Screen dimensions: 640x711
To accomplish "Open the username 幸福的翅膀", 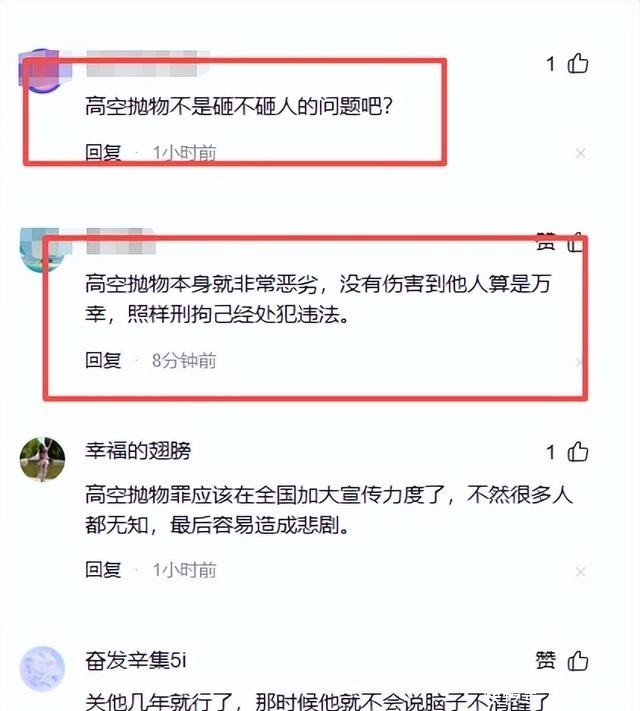I will click(x=138, y=451).
